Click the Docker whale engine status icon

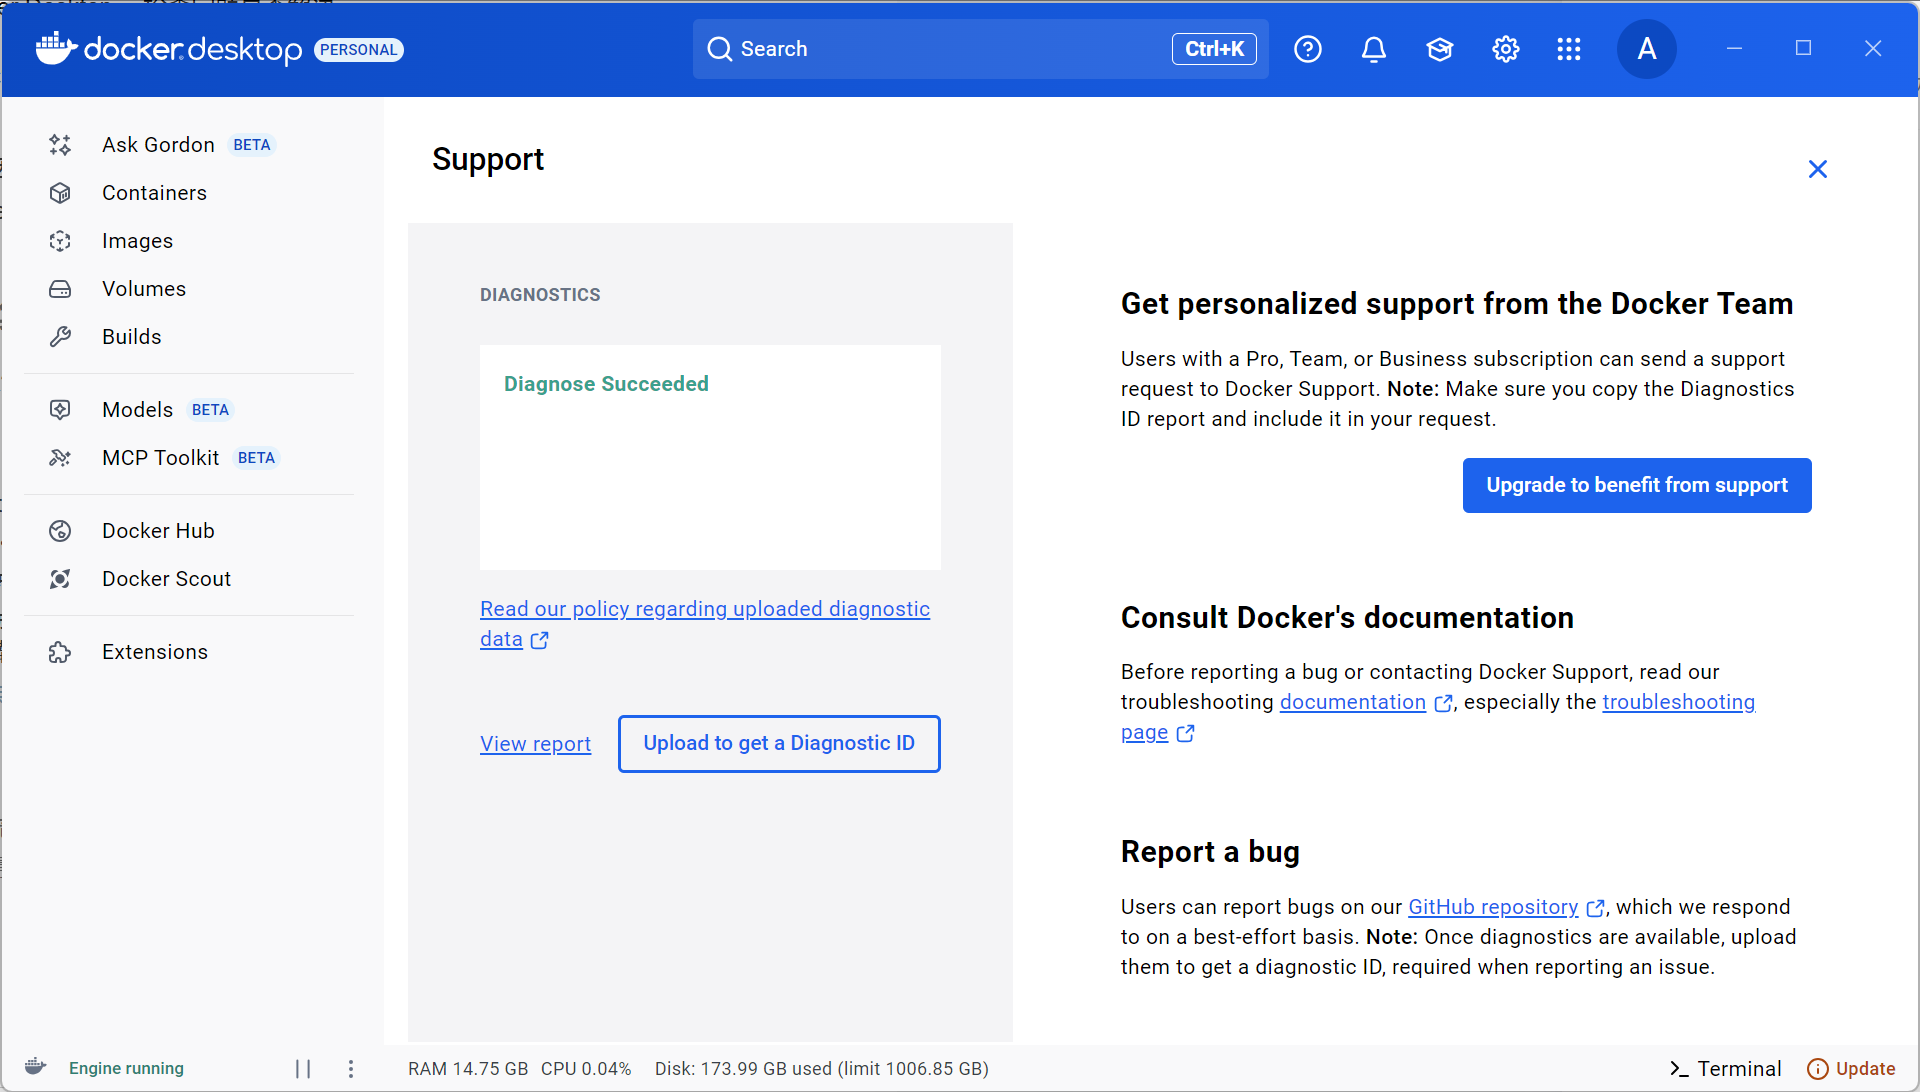pos(34,1067)
